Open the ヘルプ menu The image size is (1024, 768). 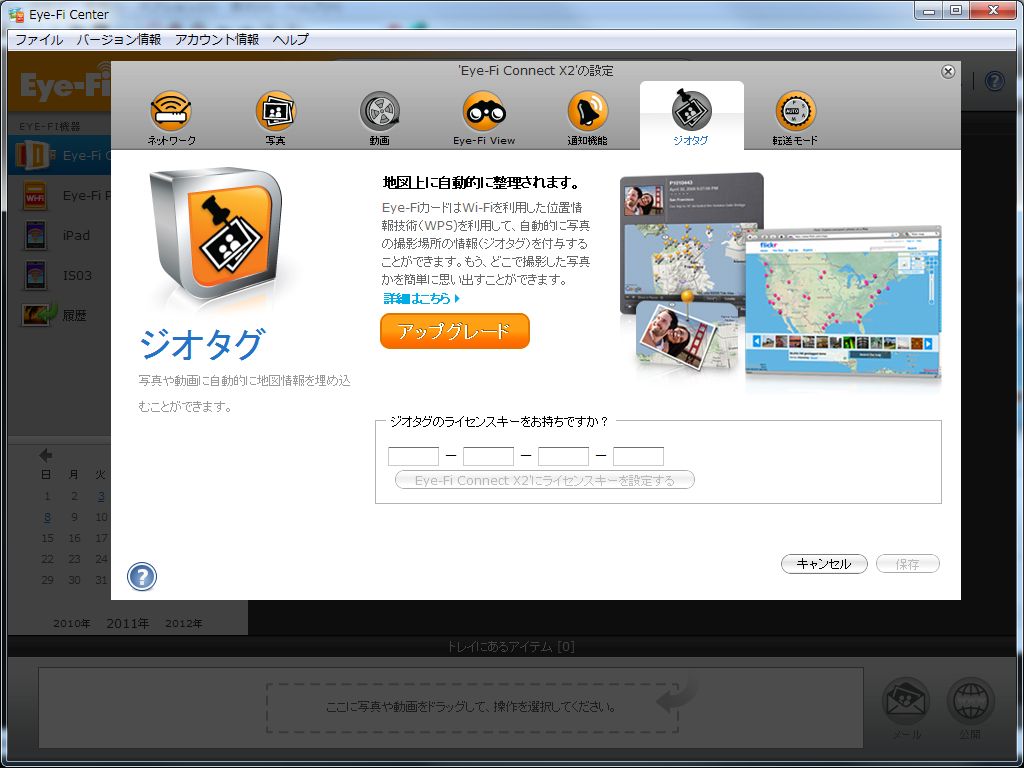point(291,39)
